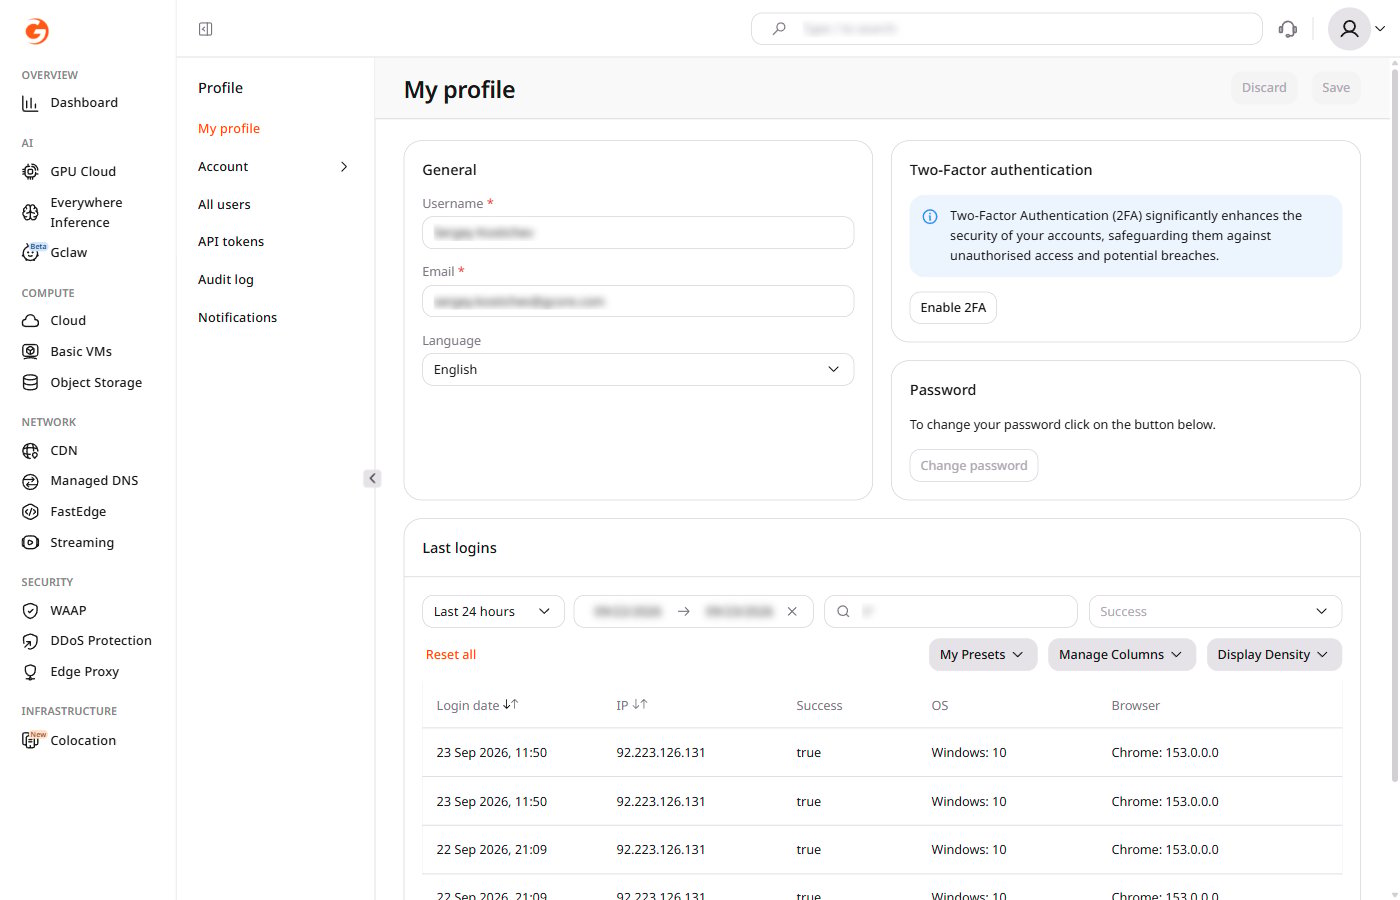
Task: Expand the Success filter dropdown
Action: pos(1215,611)
